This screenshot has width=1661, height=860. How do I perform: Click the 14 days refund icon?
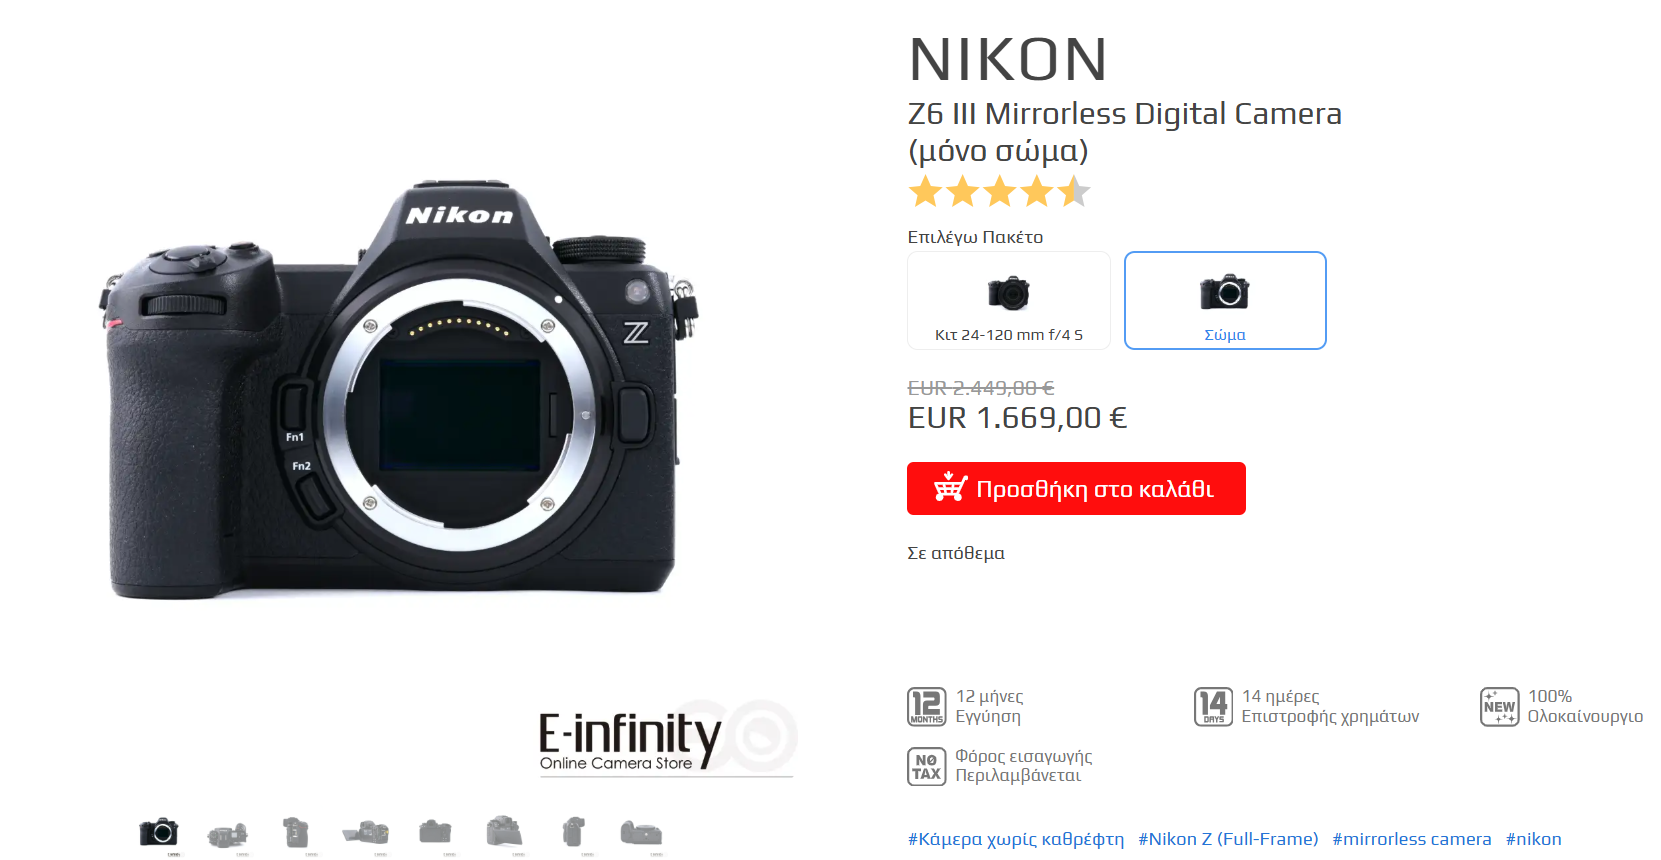(x=1213, y=707)
